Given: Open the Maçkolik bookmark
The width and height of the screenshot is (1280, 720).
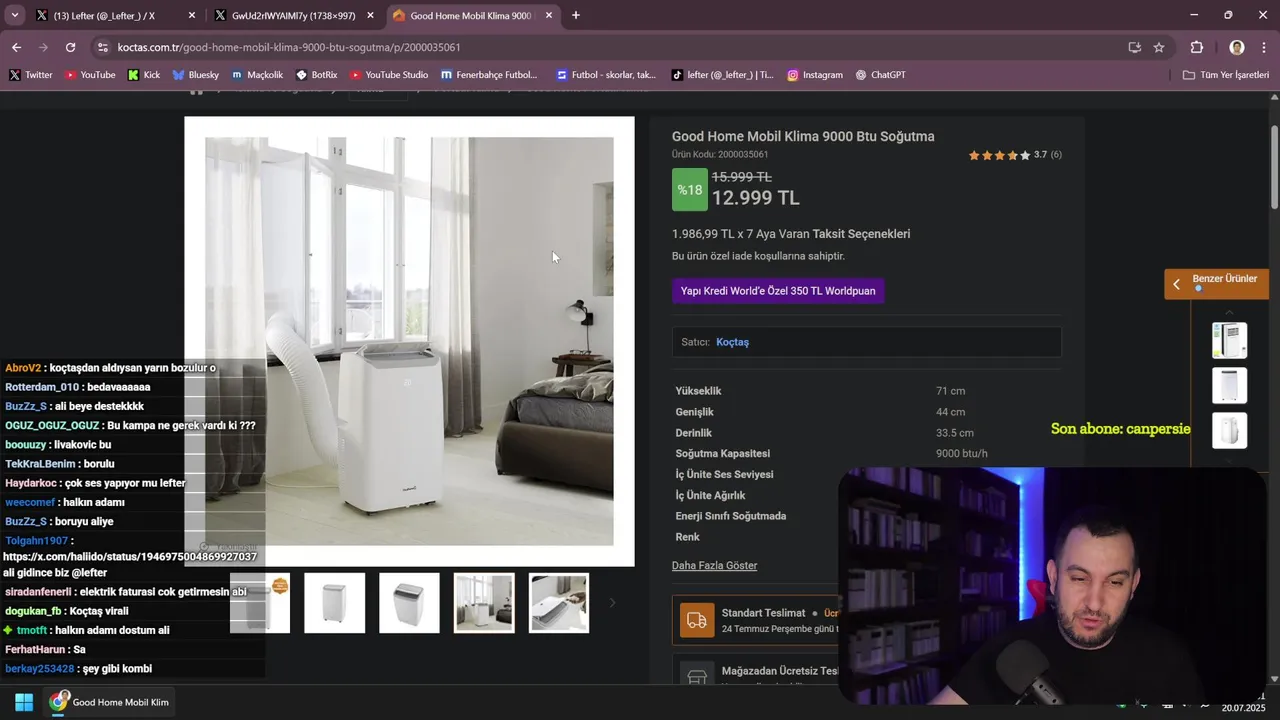Looking at the screenshot, I should click(257, 75).
